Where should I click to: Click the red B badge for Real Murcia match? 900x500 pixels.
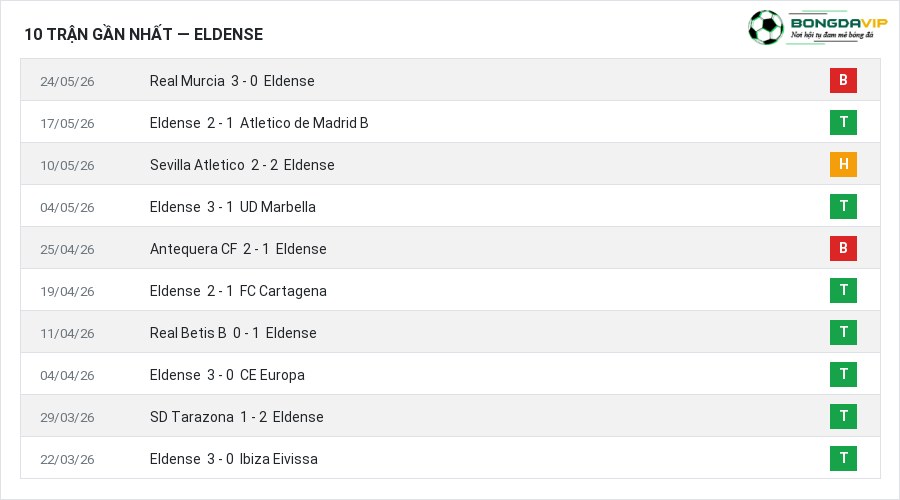click(x=843, y=80)
